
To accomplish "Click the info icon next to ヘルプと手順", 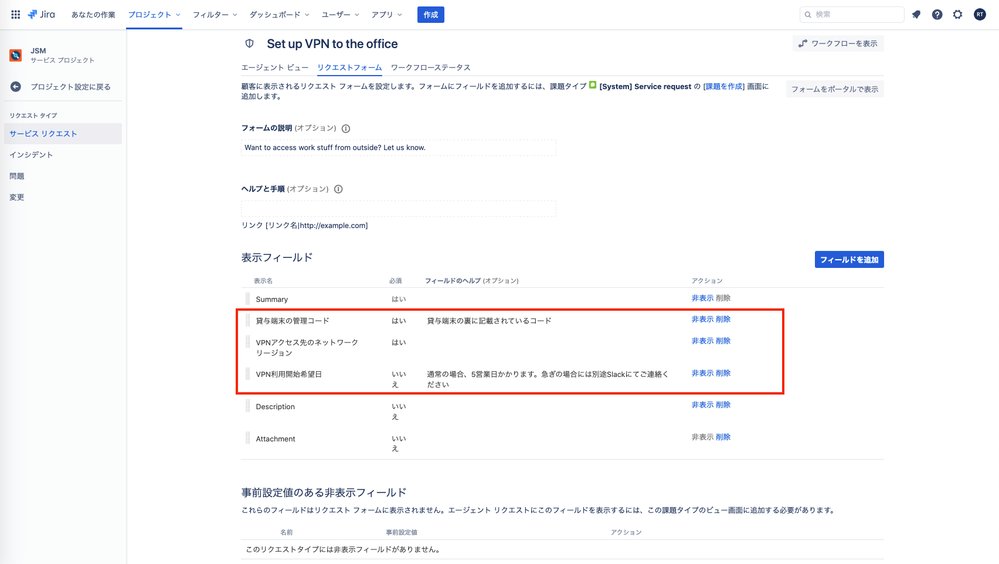I will (338, 189).
